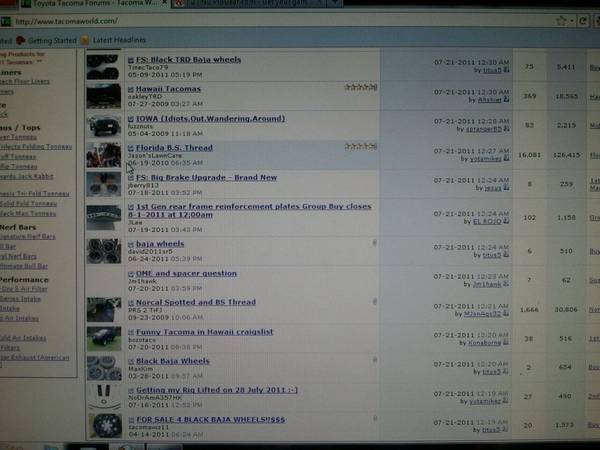The width and height of the screenshot is (600, 450).
Task: Click go-to-last-post icon in FS: Black TRD Baja row
Action: [x=506, y=70]
